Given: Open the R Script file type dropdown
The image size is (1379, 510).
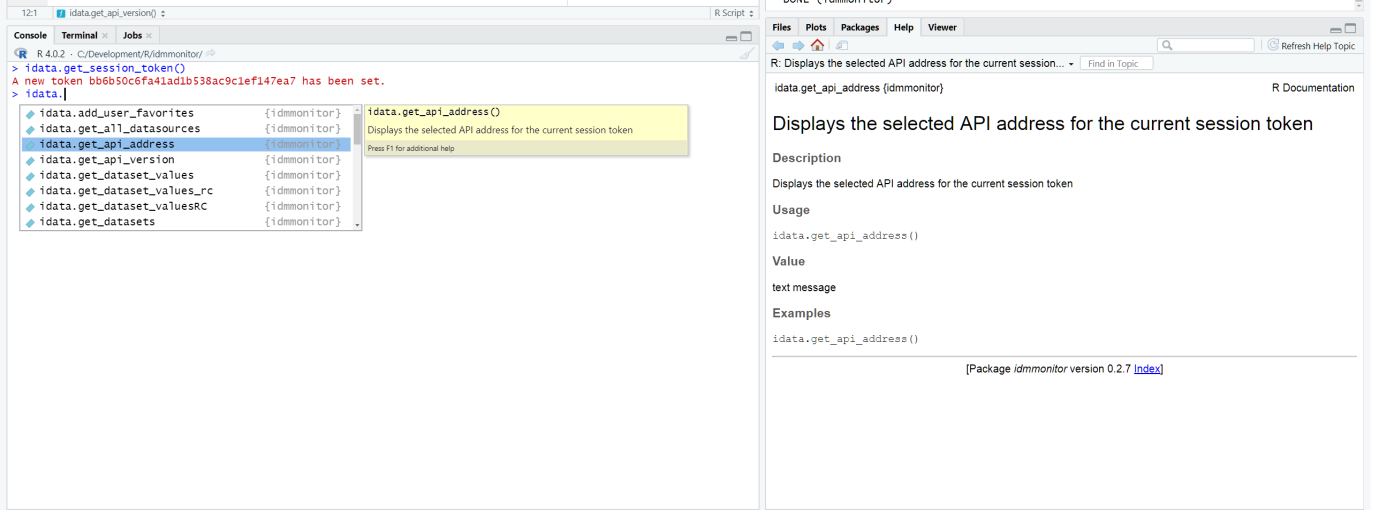Looking at the screenshot, I should 732,13.
